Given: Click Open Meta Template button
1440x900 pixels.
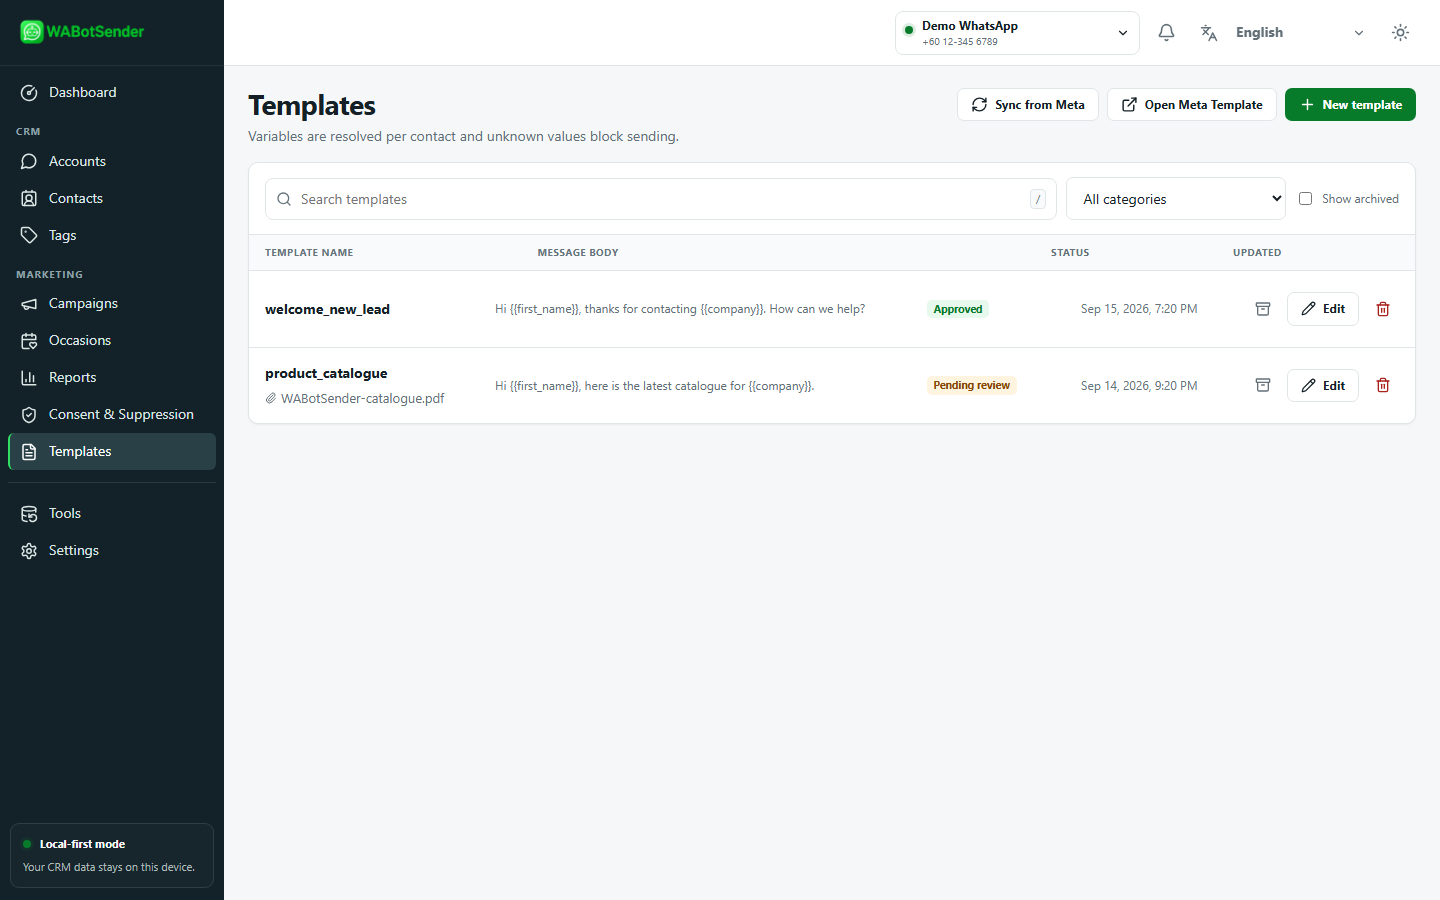Looking at the screenshot, I should click(1192, 105).
